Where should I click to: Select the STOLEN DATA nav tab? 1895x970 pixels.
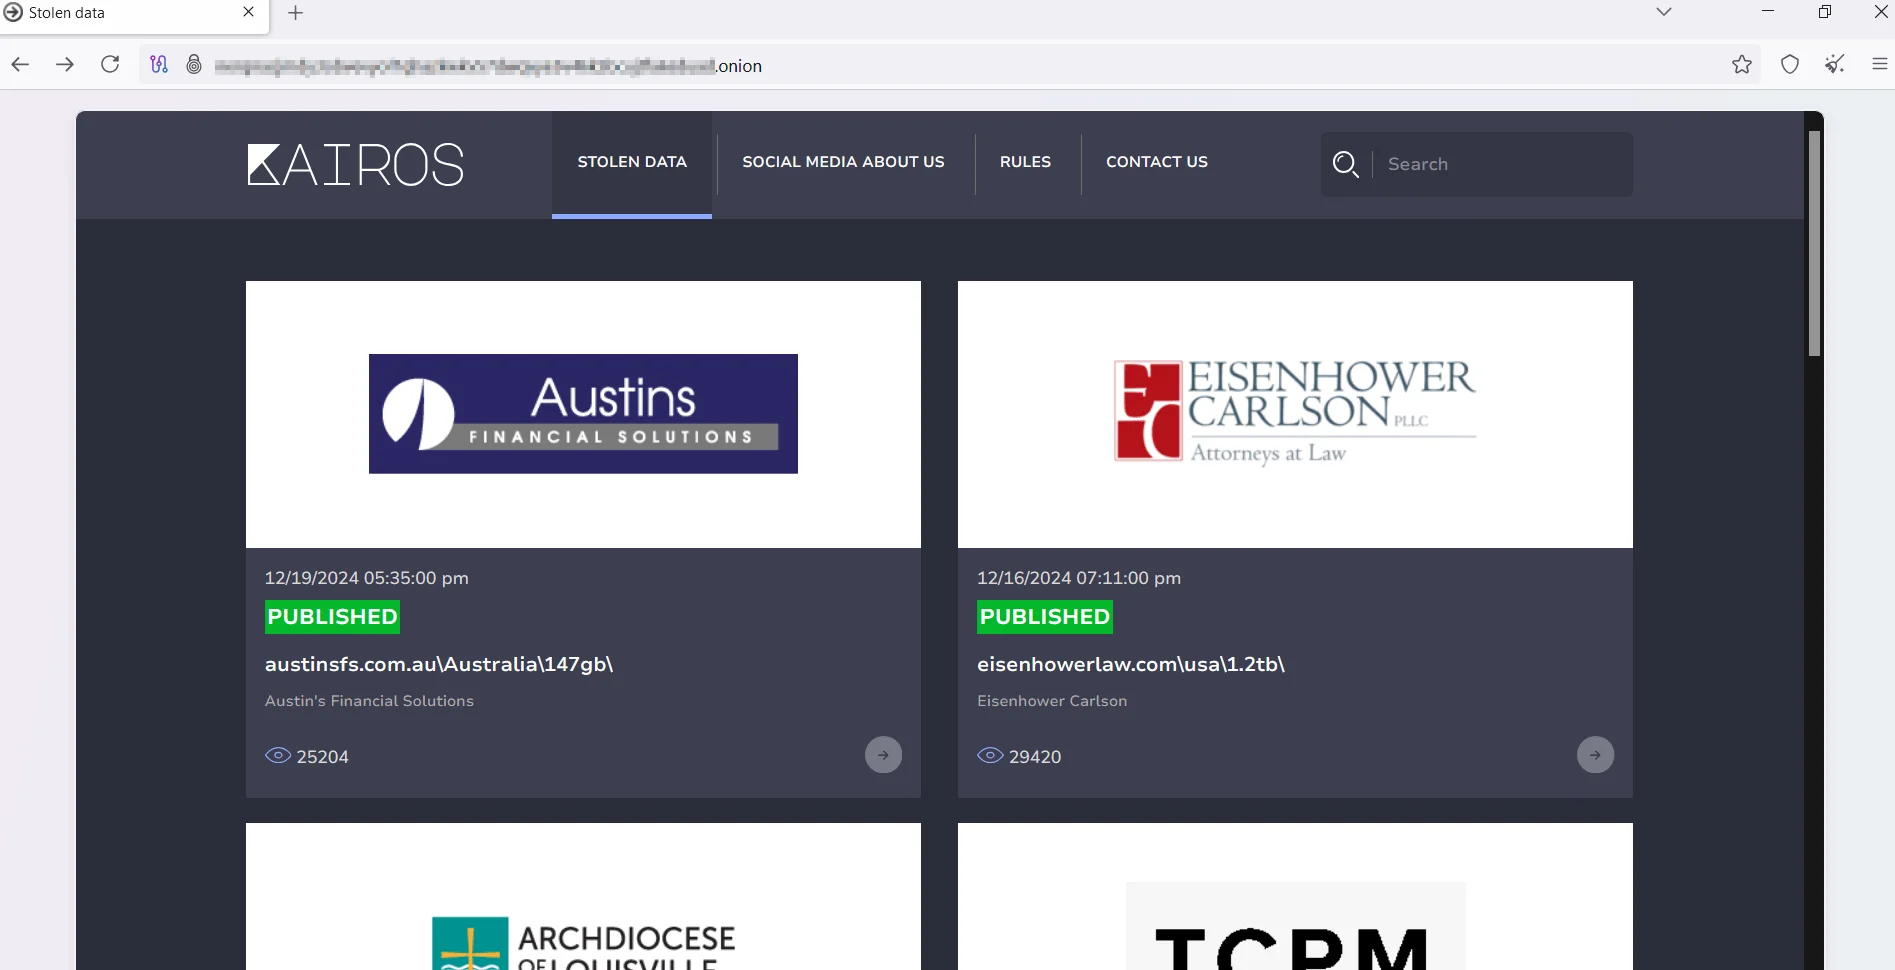tap(632, 162)
